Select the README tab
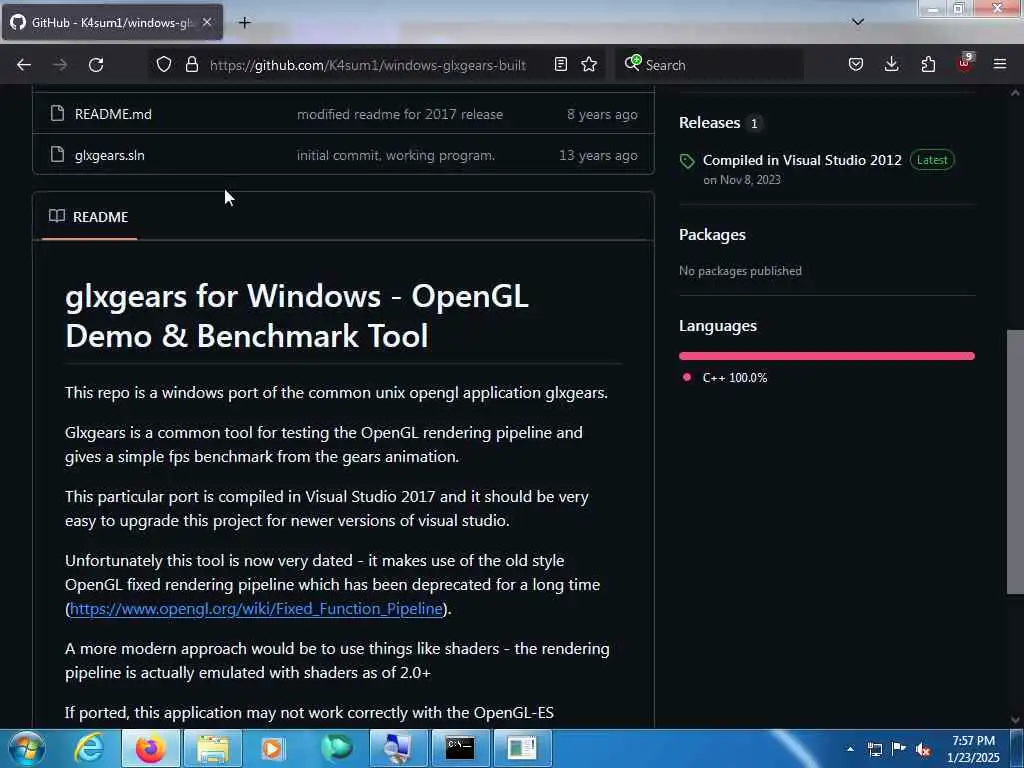This screenshot has width=1024, height=768. point(89,217)
